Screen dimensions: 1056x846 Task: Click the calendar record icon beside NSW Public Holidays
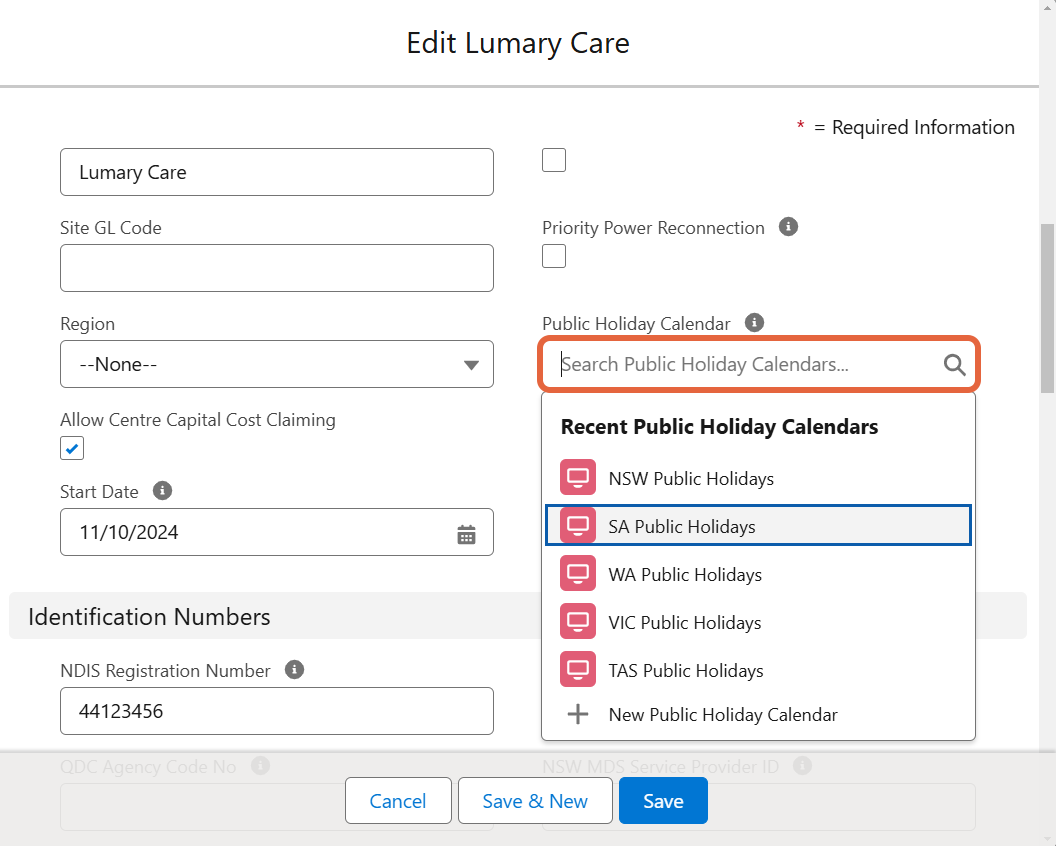(x=577, y=477)
